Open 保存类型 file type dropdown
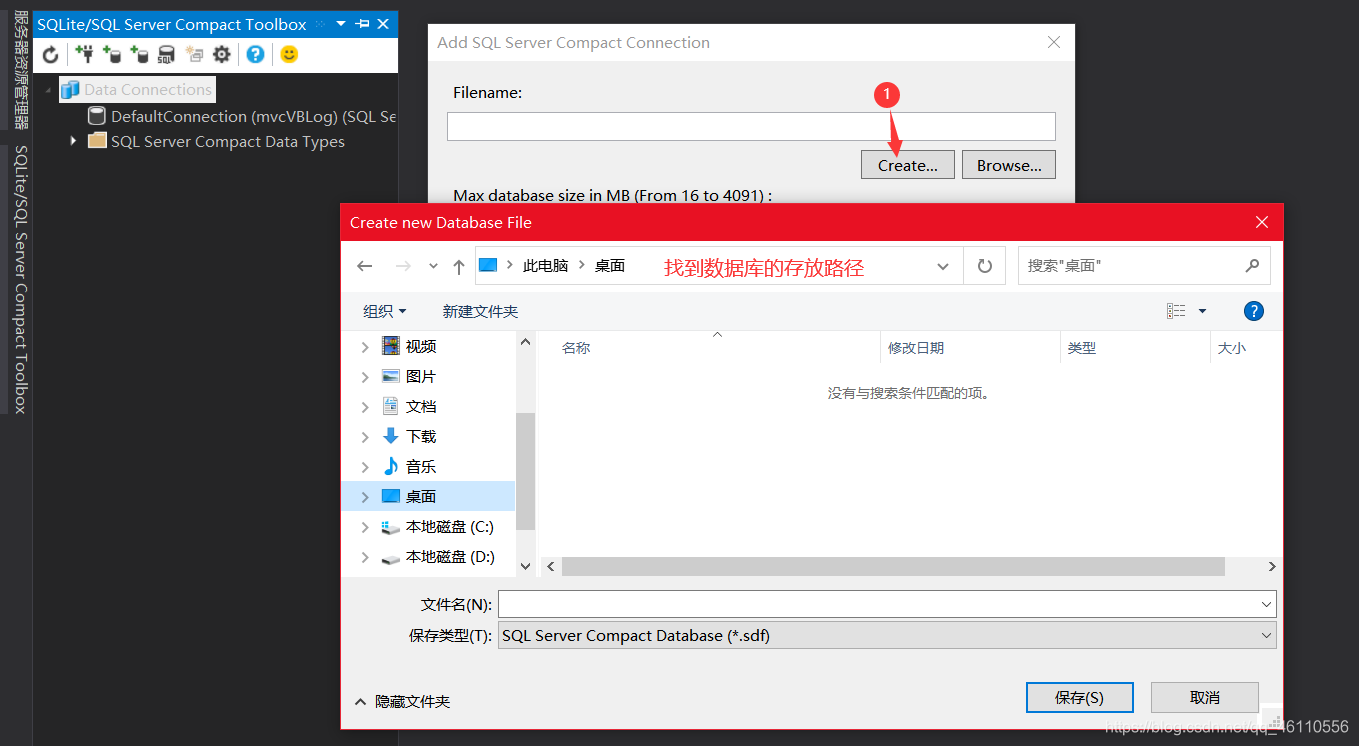Viewport: 1359px width, 746px height. pos(887,636)
